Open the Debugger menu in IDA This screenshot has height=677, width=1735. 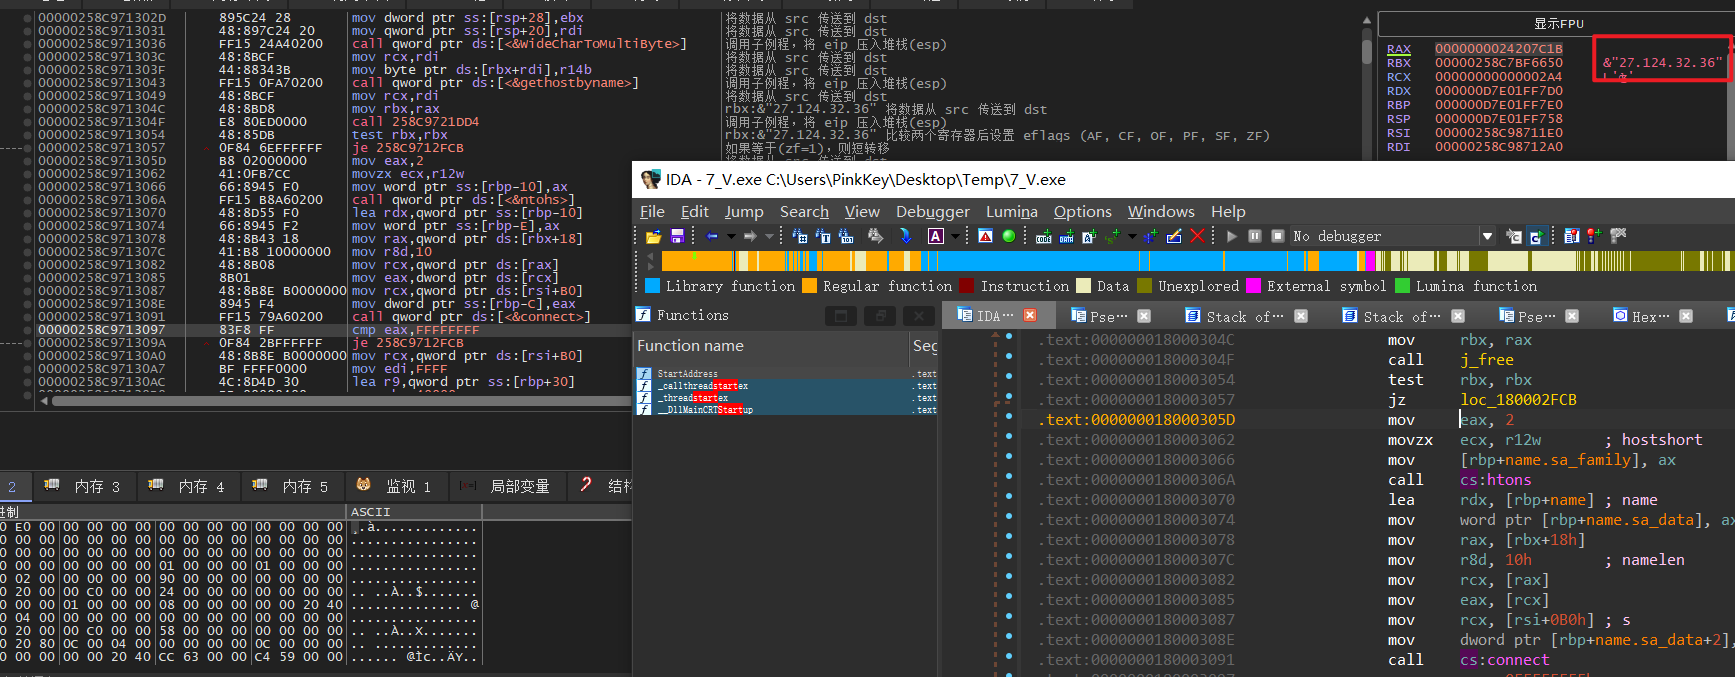point(933,211)
